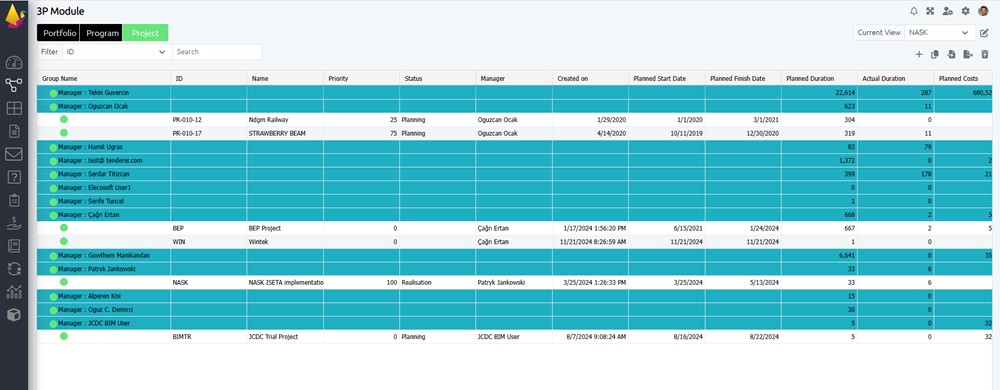Click the question mark help sidebar icon
Screen dimensions: 1000x390
coord(14,177)
